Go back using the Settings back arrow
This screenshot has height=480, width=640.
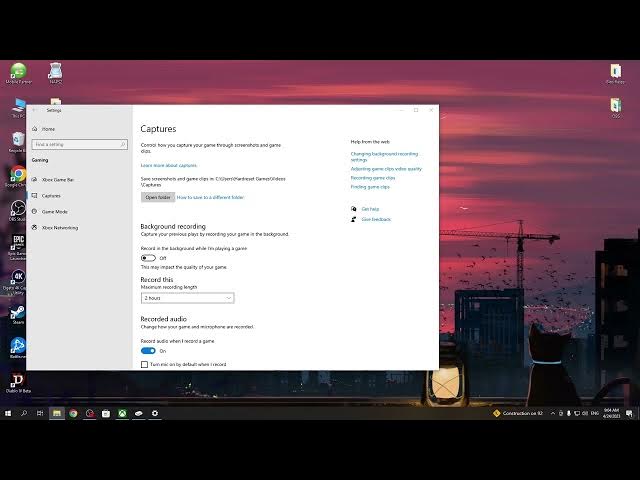34,110
